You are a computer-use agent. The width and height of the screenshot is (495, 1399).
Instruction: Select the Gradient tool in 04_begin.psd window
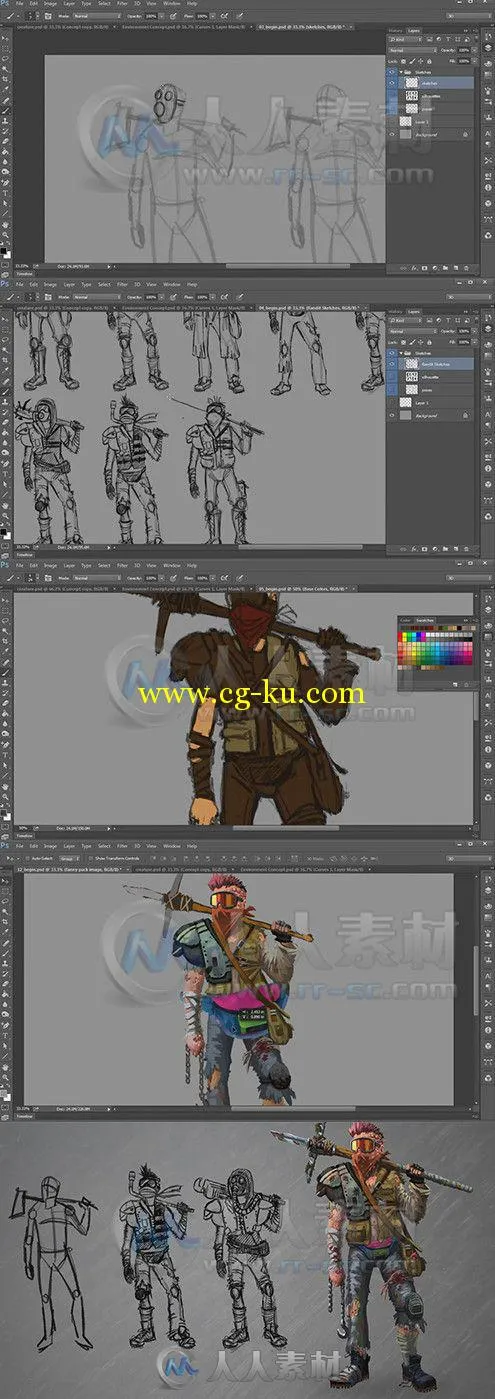6,431
